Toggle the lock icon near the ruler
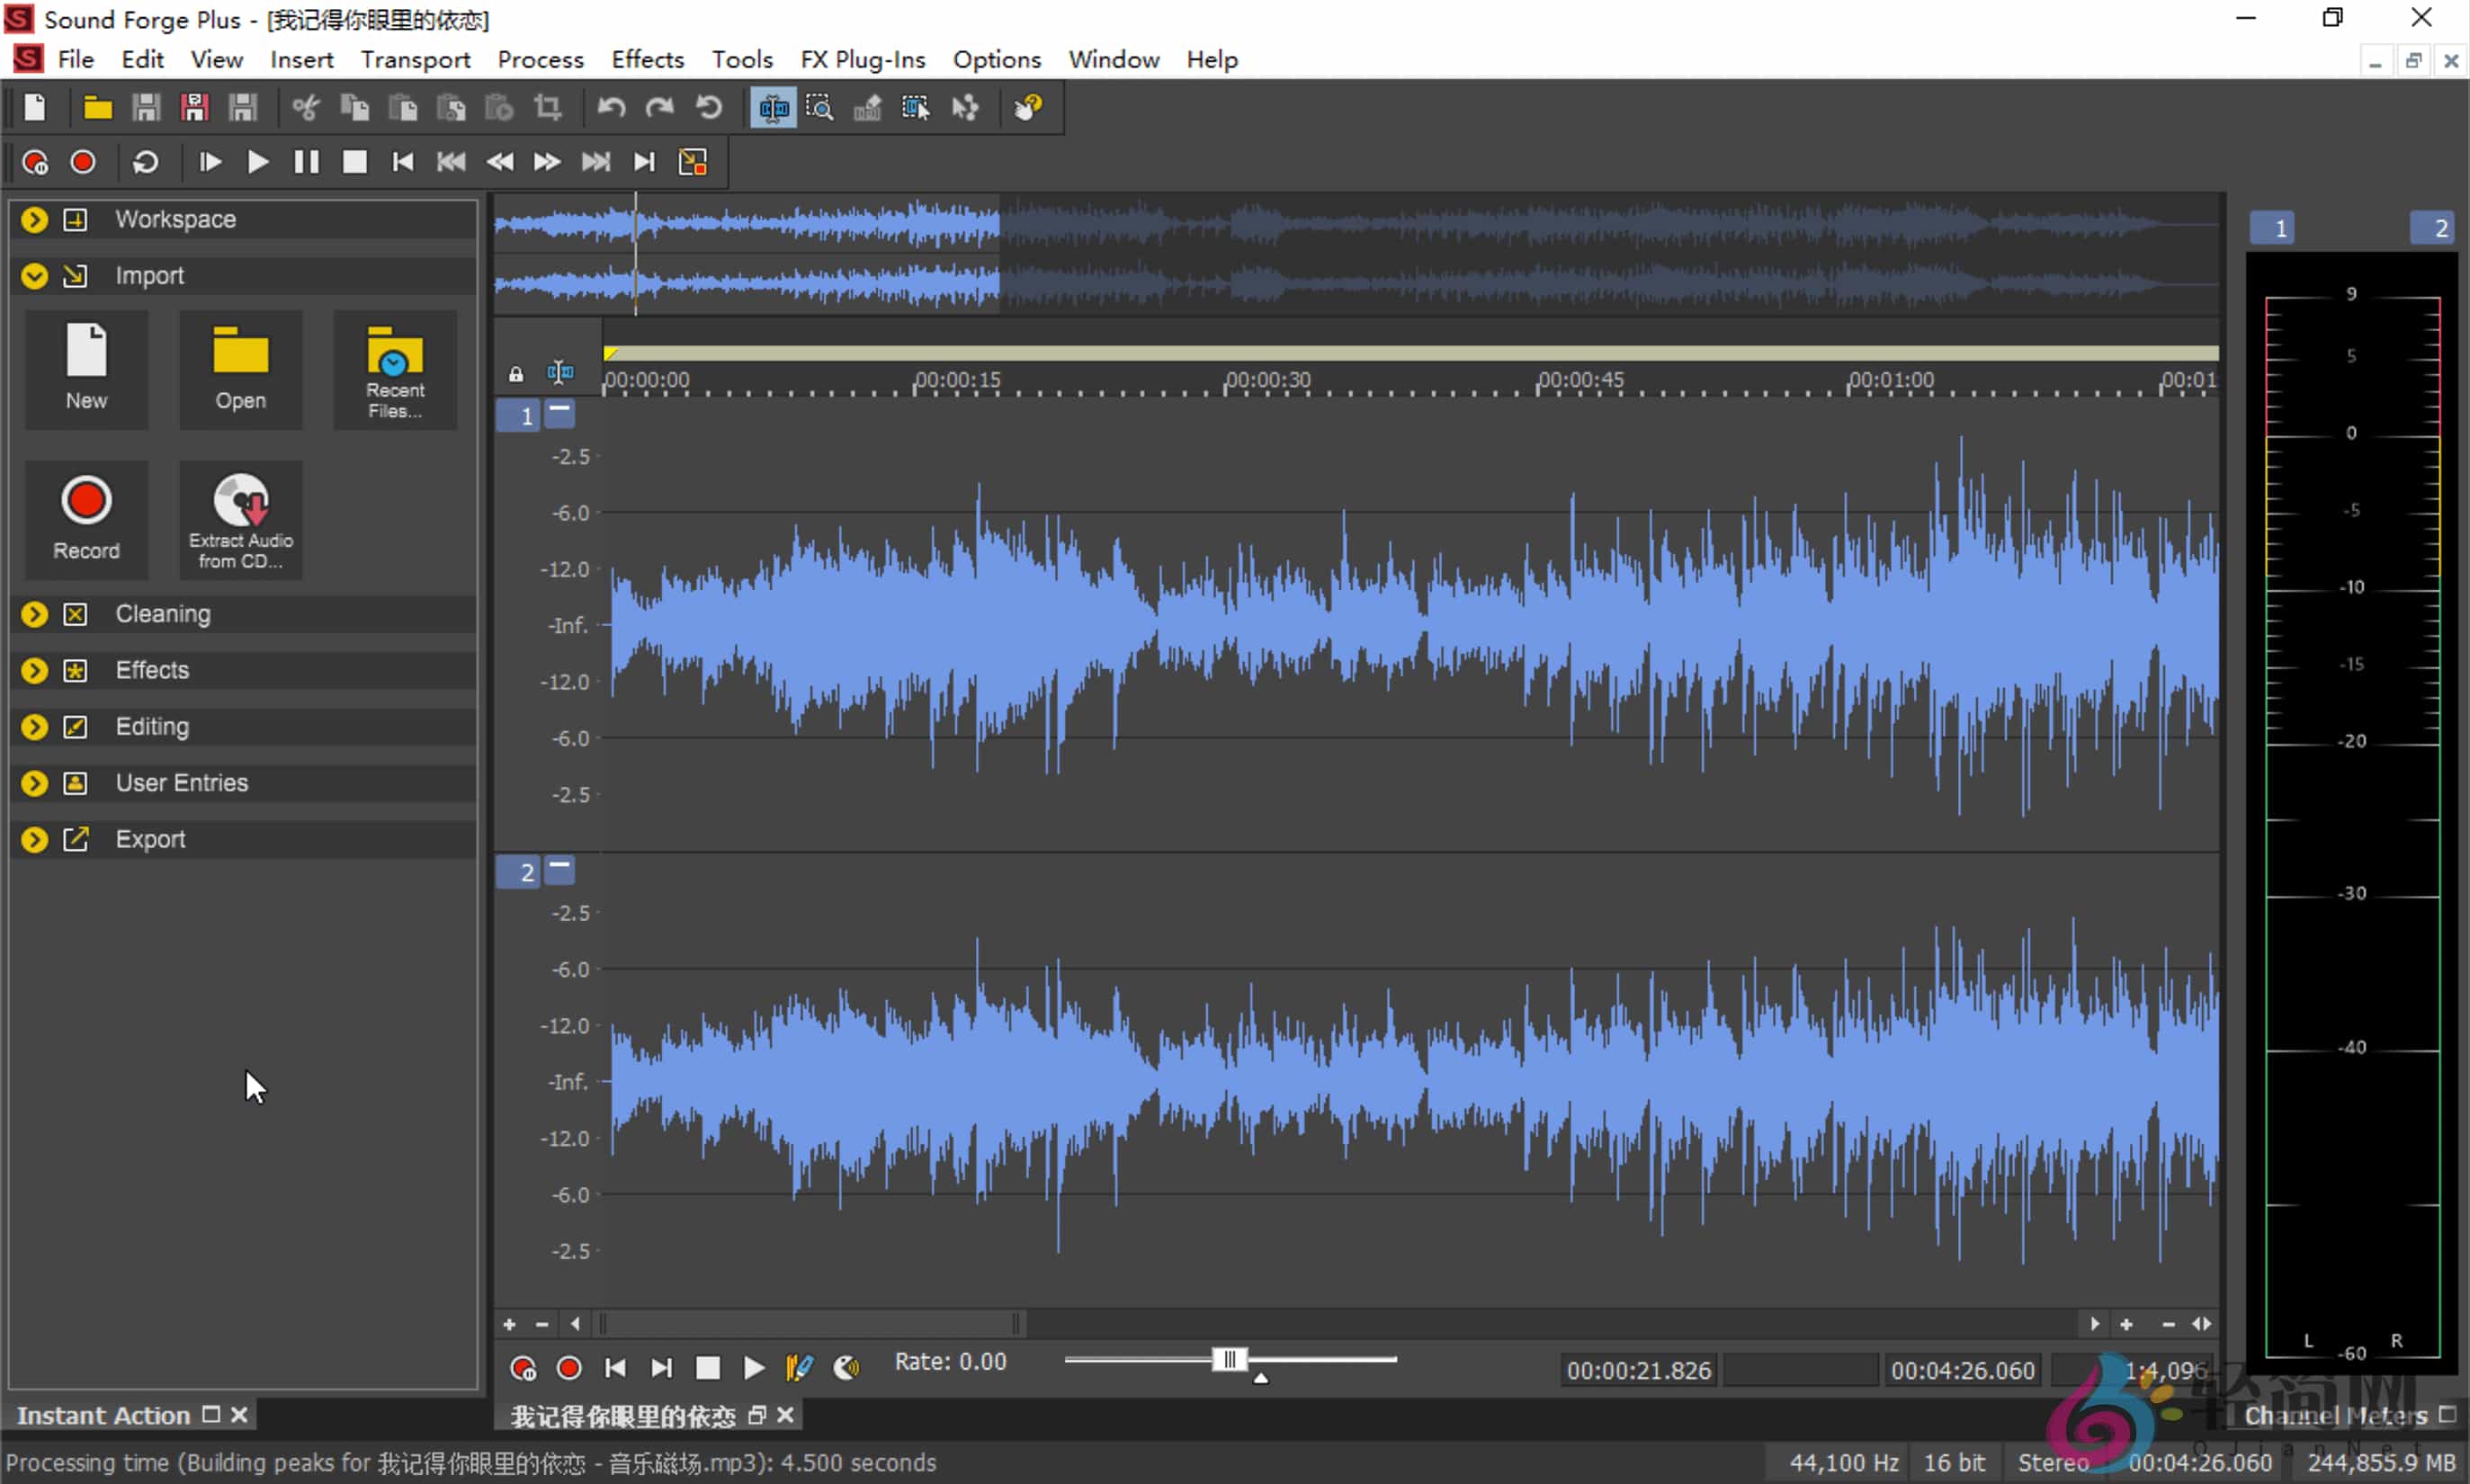The width and height of the screenshot is (2470, 1484). 517,372
